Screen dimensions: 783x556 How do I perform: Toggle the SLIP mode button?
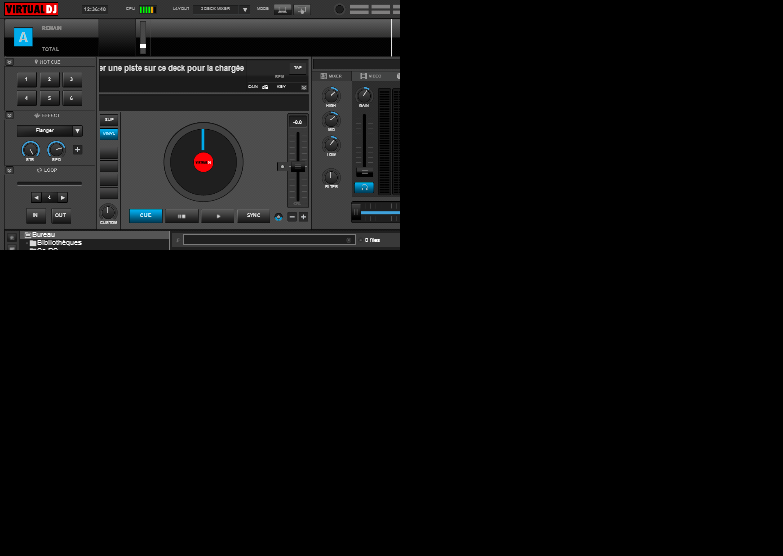click(109, 120)
